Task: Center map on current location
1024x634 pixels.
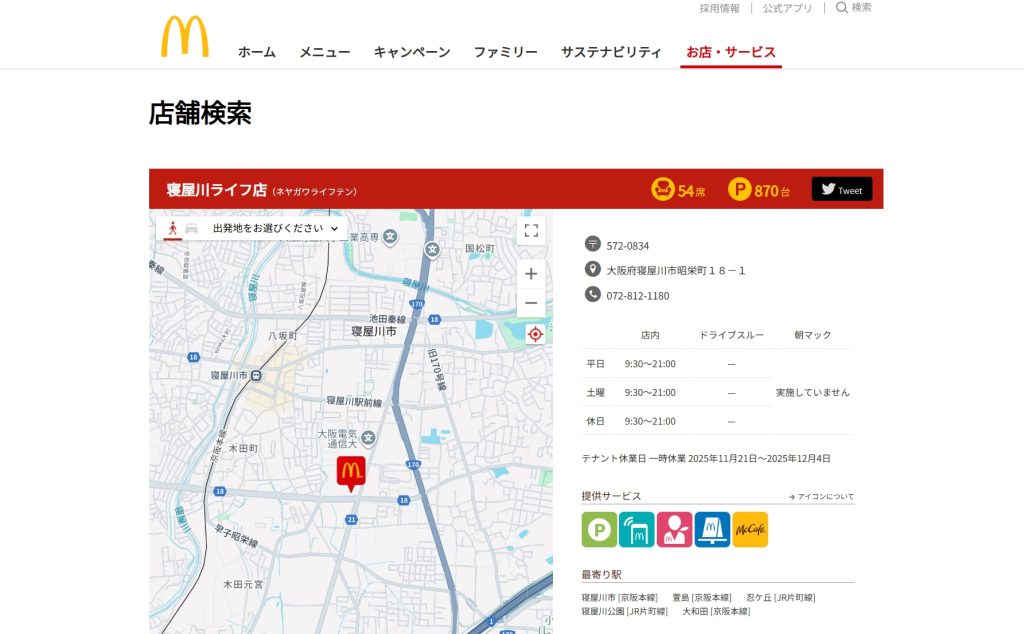Action: pos(534,334)
